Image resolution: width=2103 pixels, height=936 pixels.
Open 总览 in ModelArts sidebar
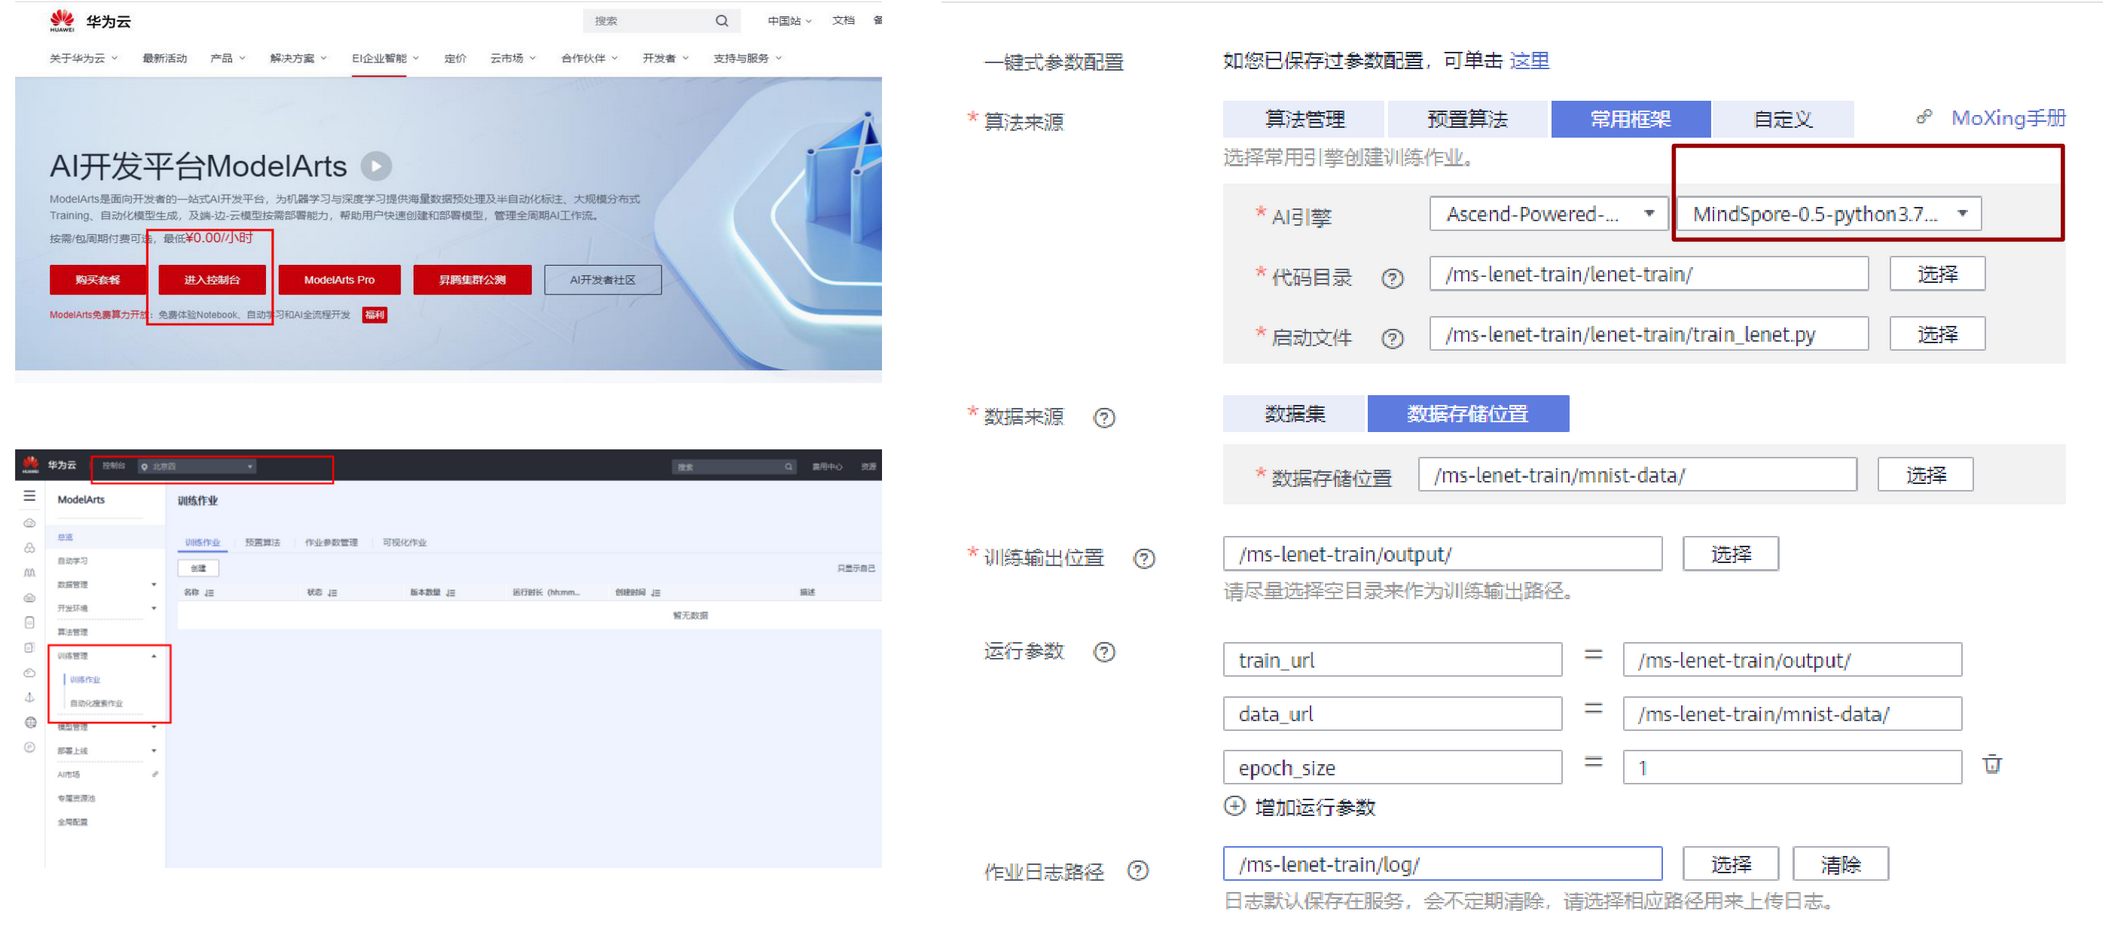tap(65, 537)
